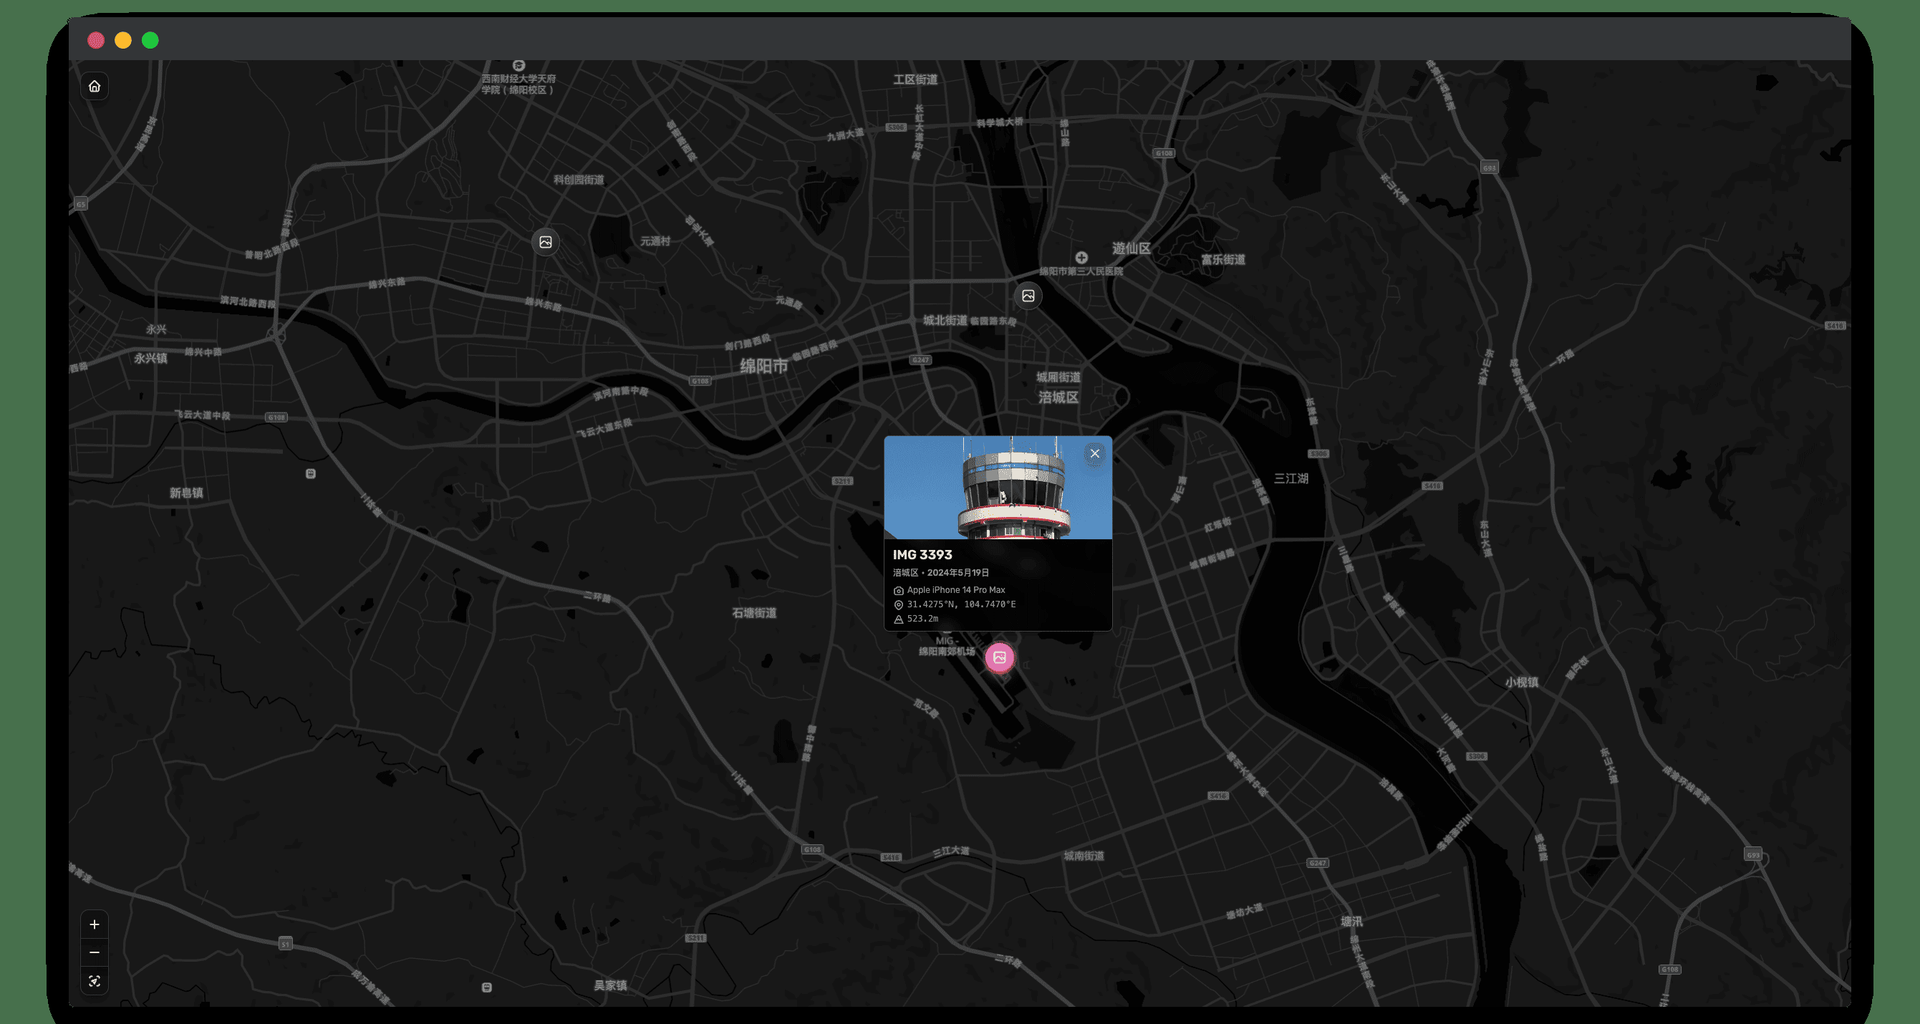Click the camera icon beside iPhone 14 Pro Max
Viewport: 1920px width, 1024px height.
(x=898, y=591)
